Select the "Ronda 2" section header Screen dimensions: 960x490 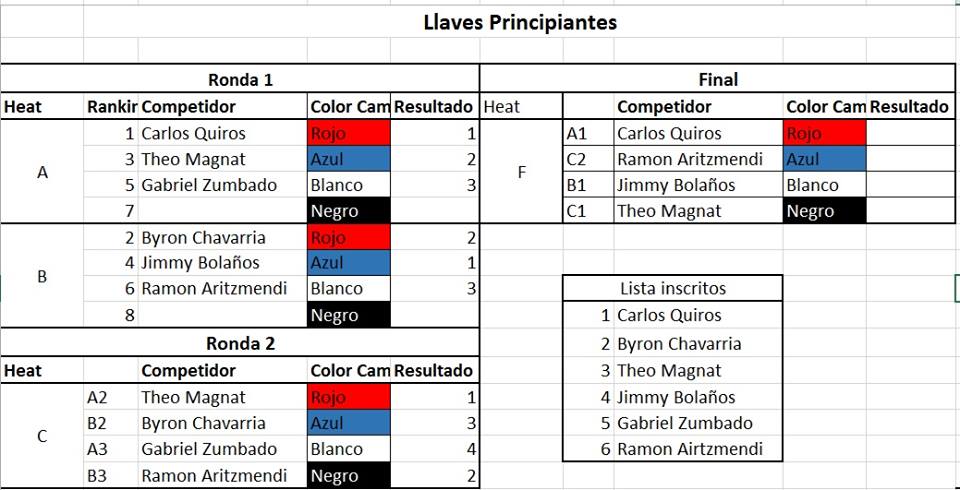240,344
